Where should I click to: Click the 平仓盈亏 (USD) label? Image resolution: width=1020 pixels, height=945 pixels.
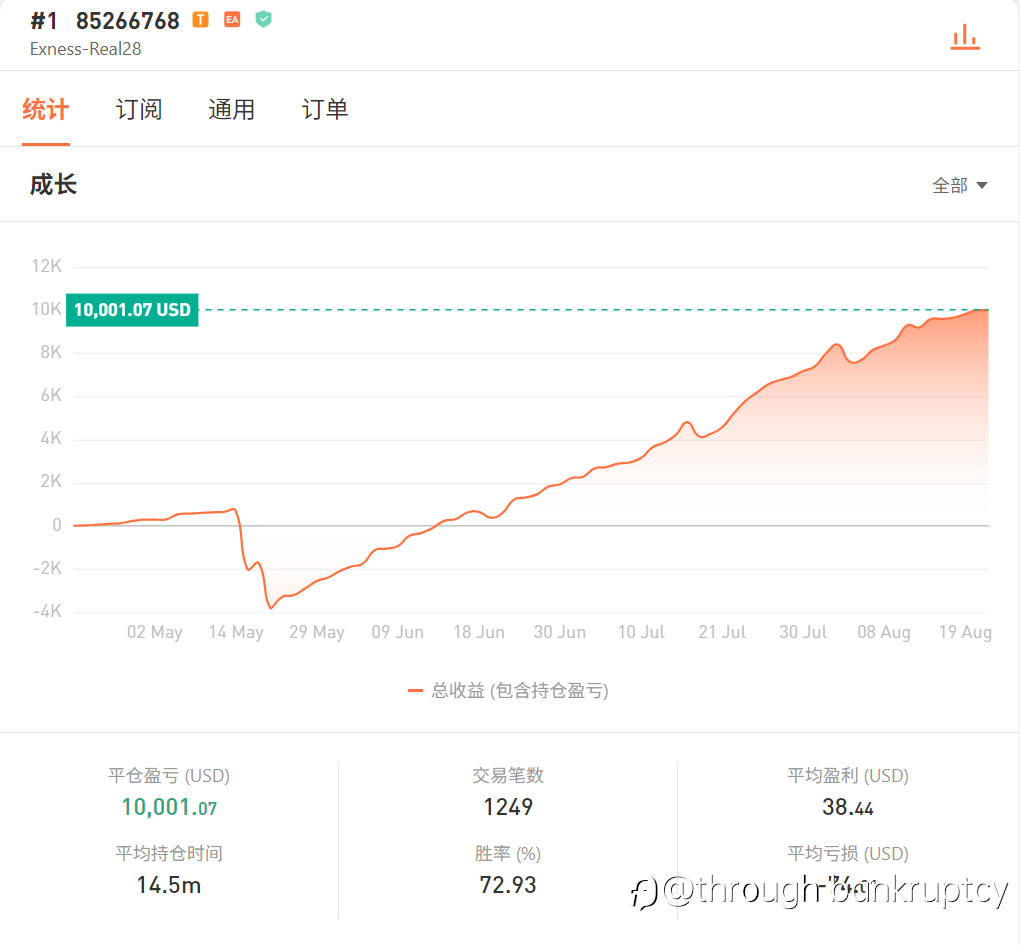tap(169, 776)
